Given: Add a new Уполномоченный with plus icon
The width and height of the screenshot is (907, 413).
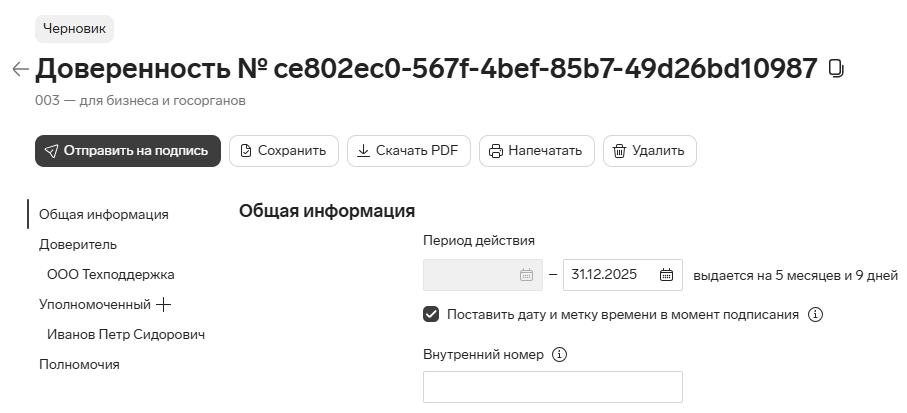Looking at the screenshot, I should pos(164,305).
